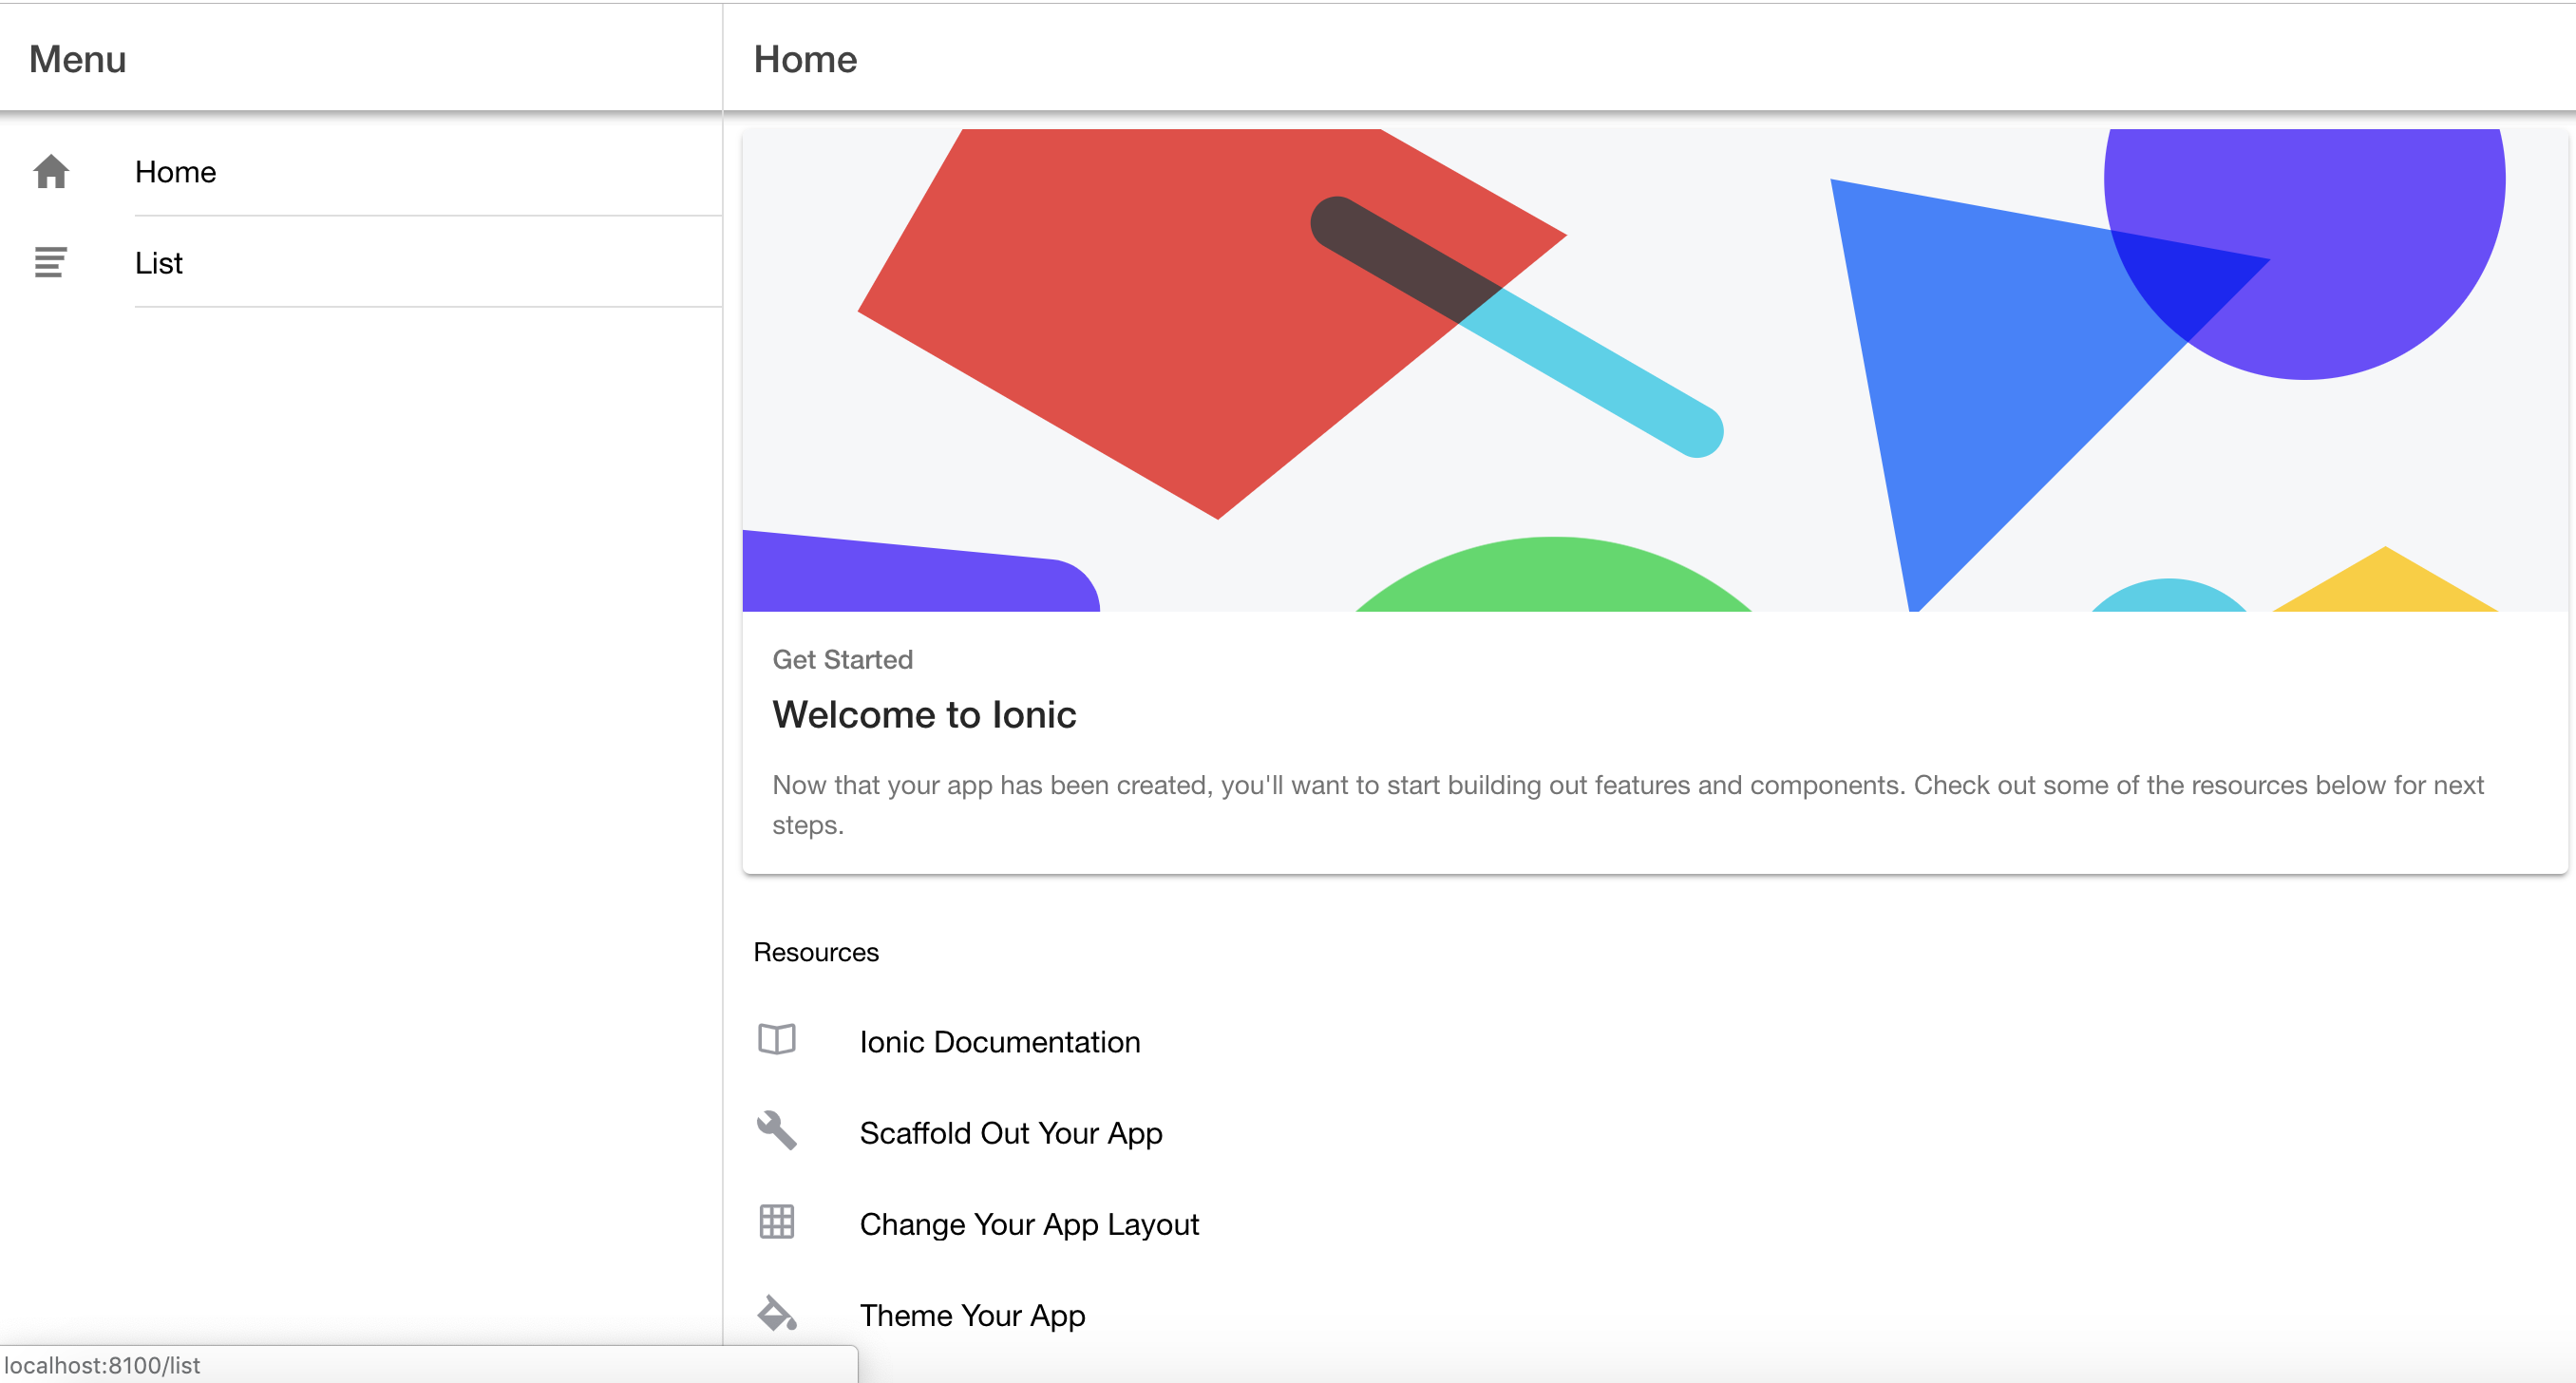Click the list icon in the side menu
The image size is (2576, 1383).
(51, 262)
